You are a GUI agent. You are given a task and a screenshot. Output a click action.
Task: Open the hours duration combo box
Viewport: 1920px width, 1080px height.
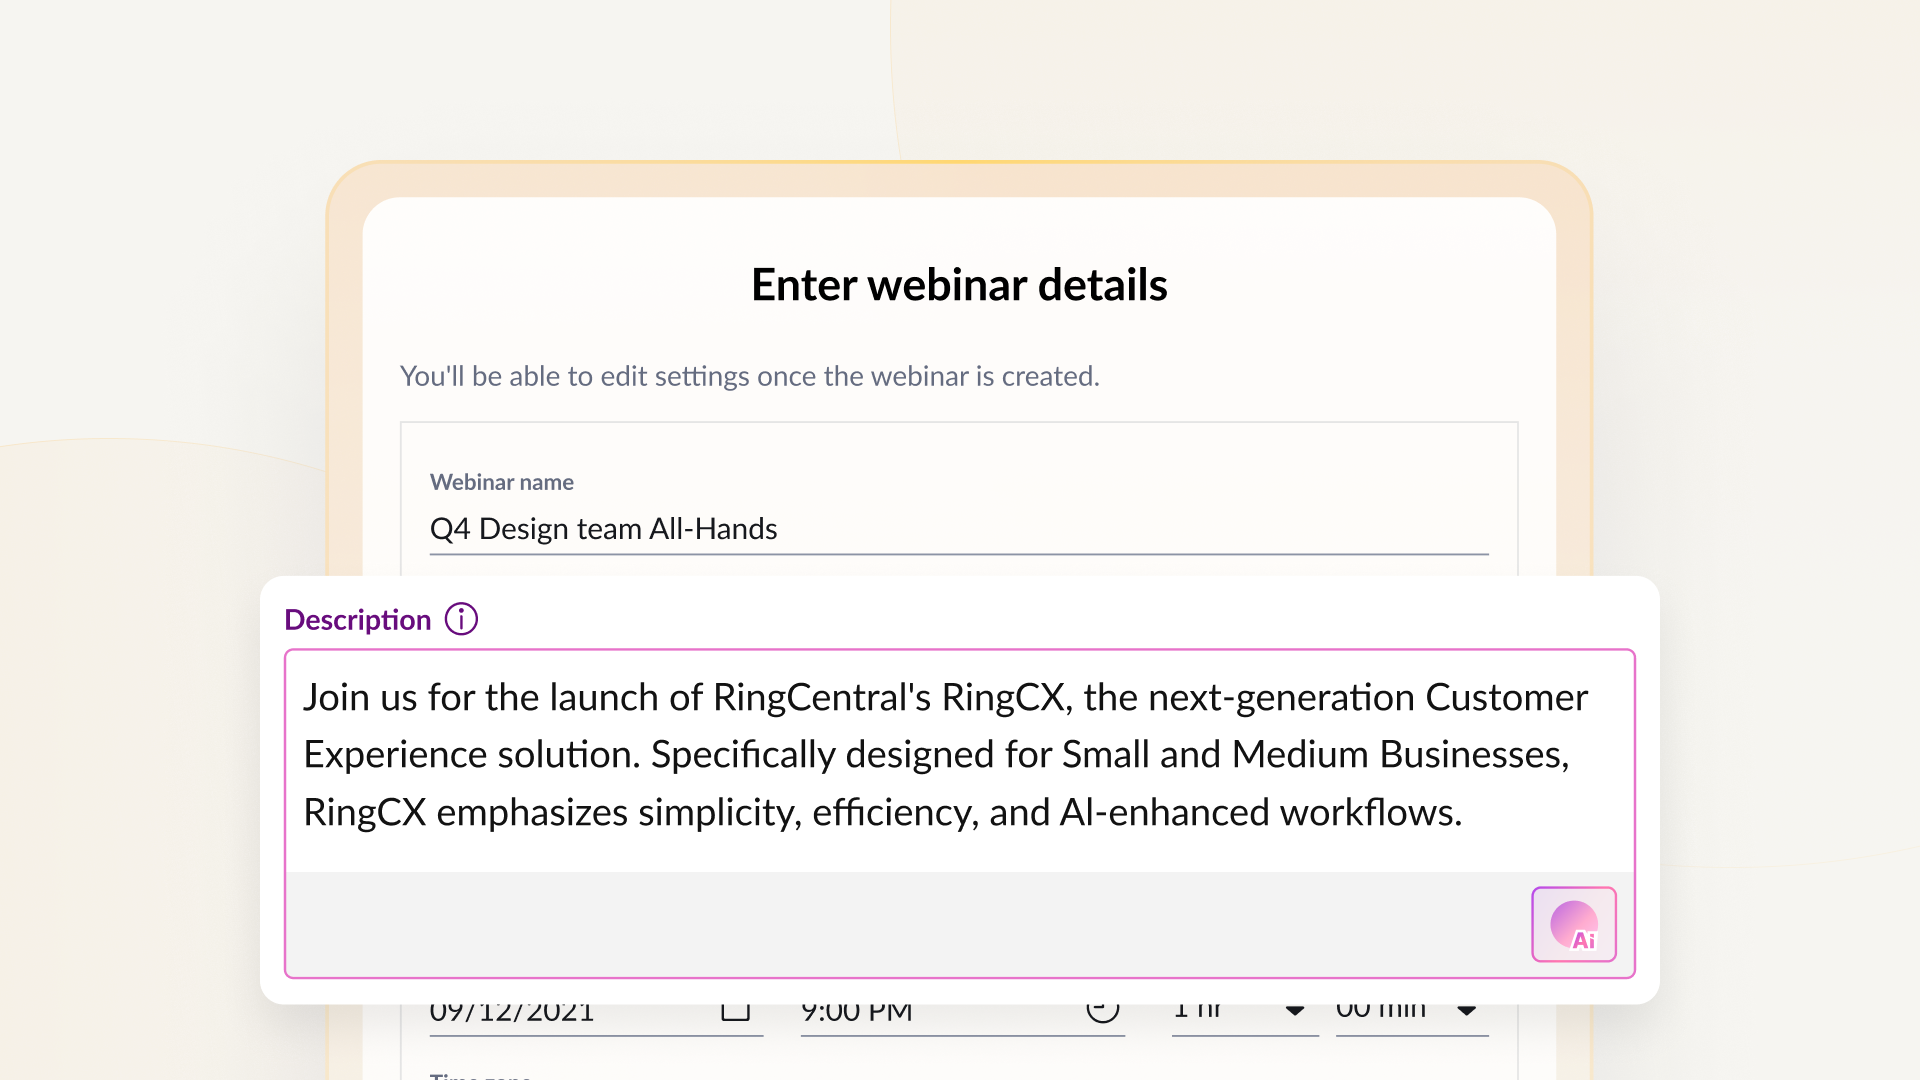click(x=1230, y=1014)
